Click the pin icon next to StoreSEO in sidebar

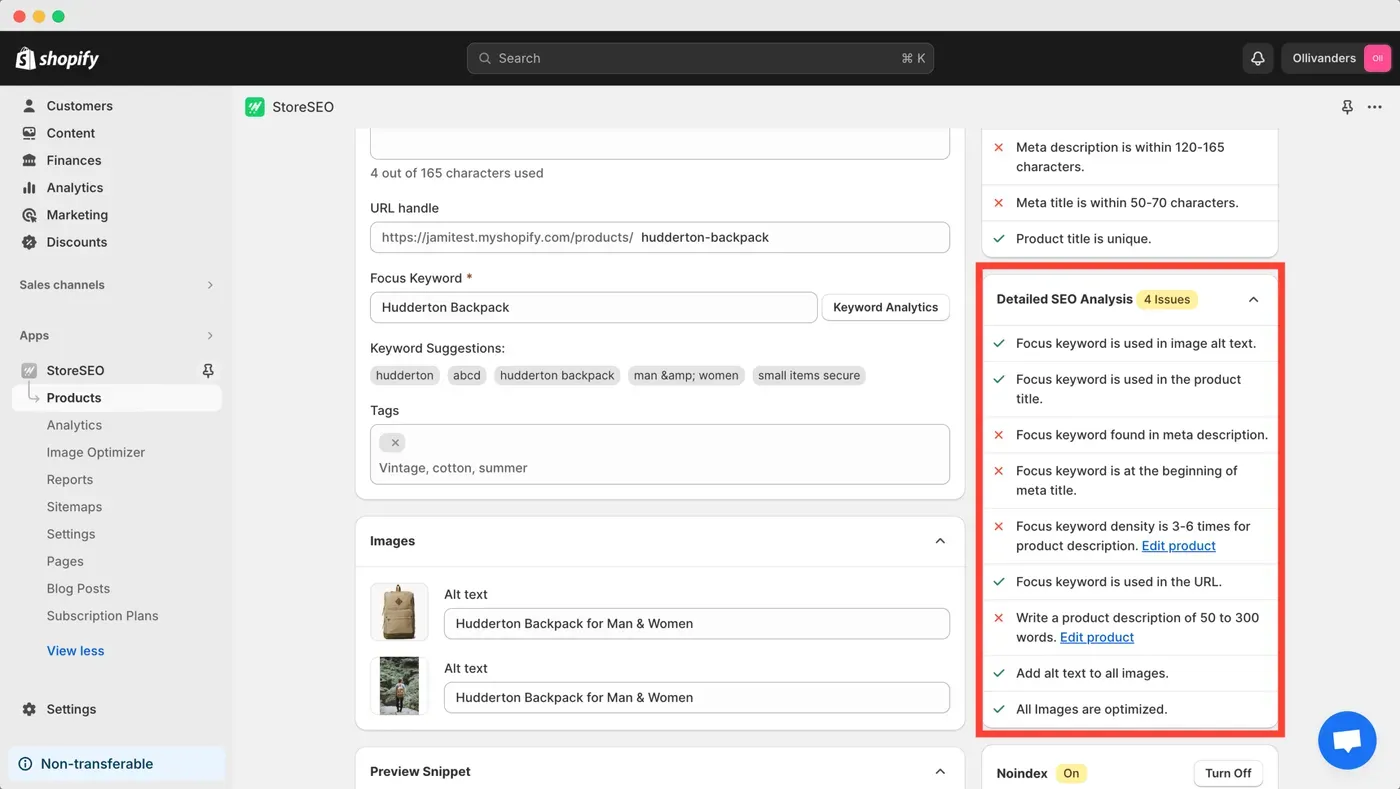pyautogui.click(x=208, y=371)
